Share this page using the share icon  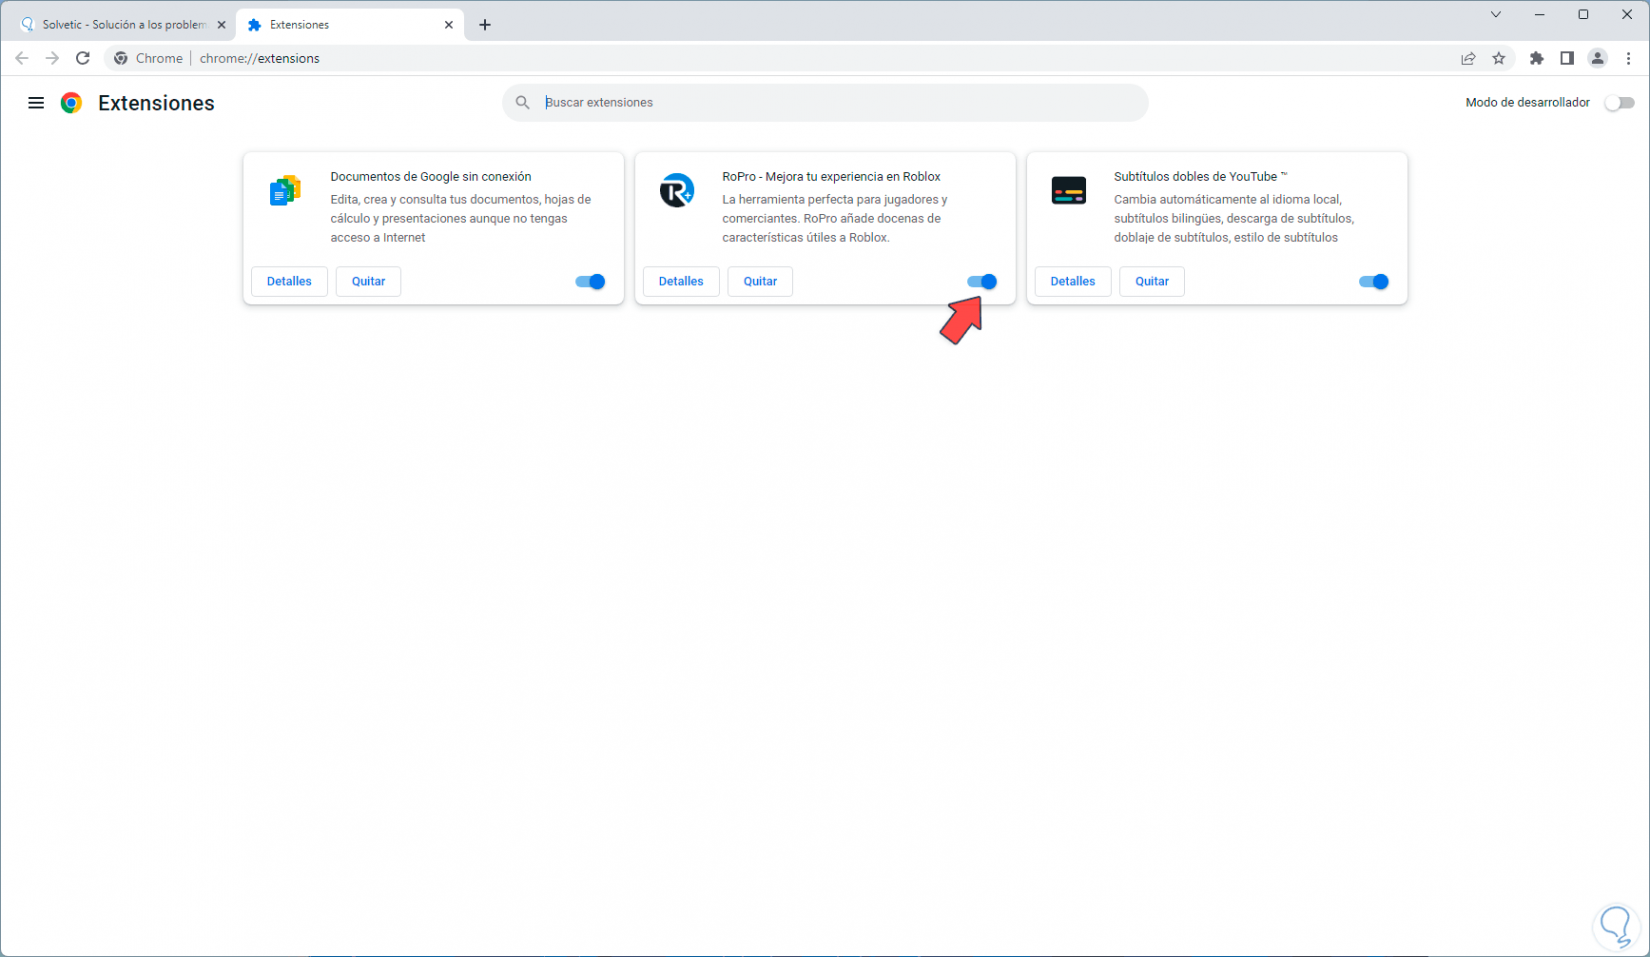click(x=1468, y=58)
